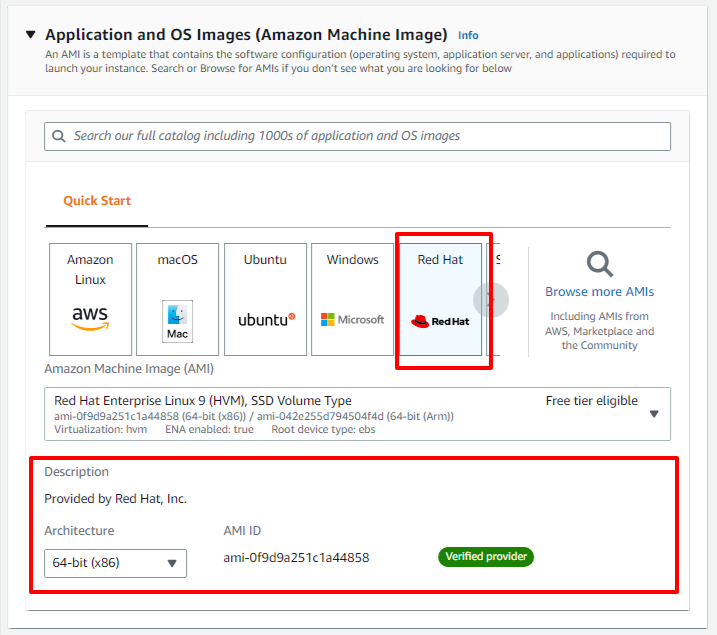Open the Browse more AMIs link

coord(599,292)
